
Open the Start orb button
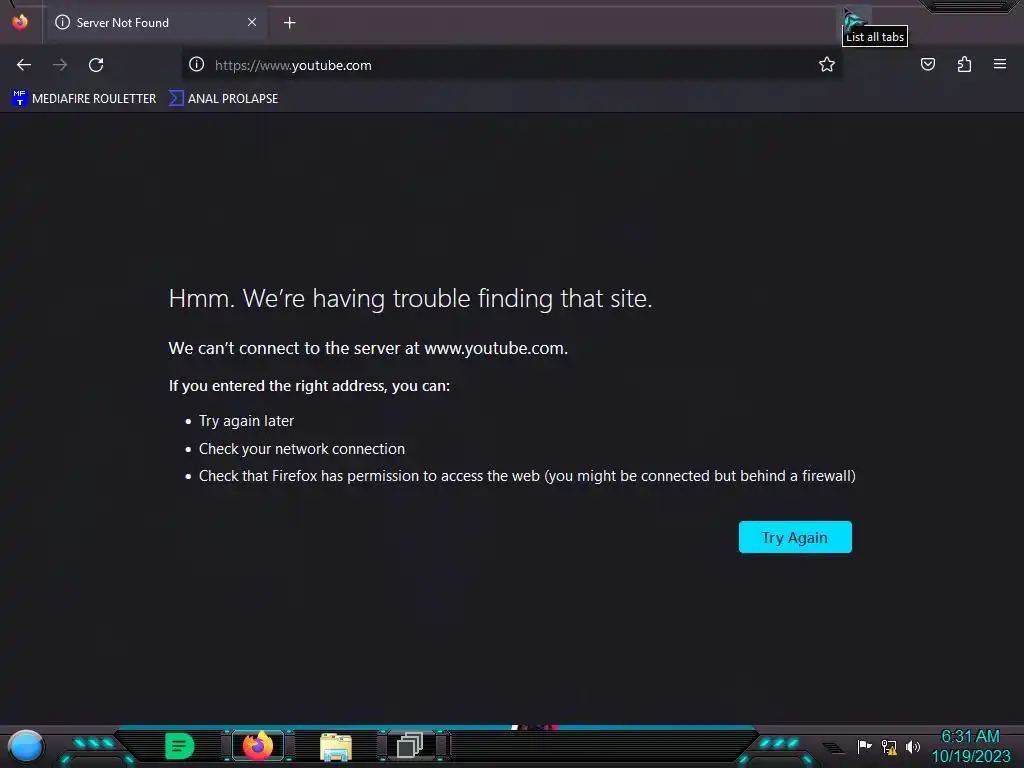25,746
